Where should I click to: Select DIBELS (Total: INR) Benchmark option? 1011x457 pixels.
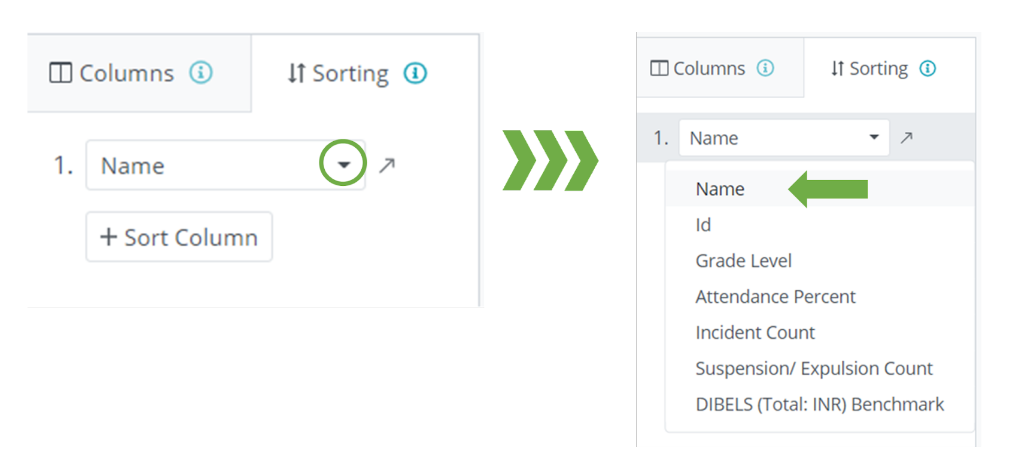pos(819,404)
